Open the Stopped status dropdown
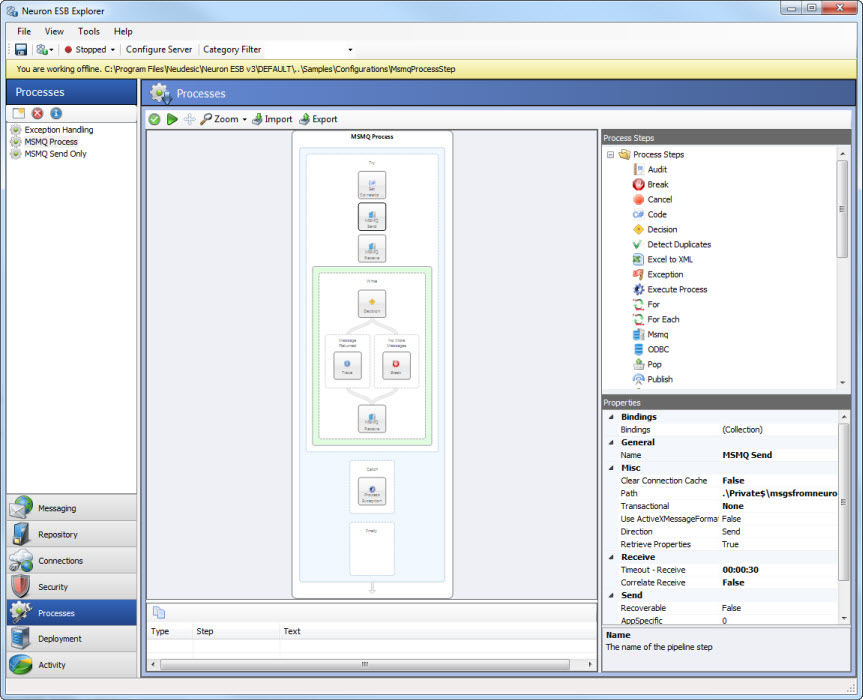This screenshot has width=863, height=700. pyautogui.click(x=90, y=50)
